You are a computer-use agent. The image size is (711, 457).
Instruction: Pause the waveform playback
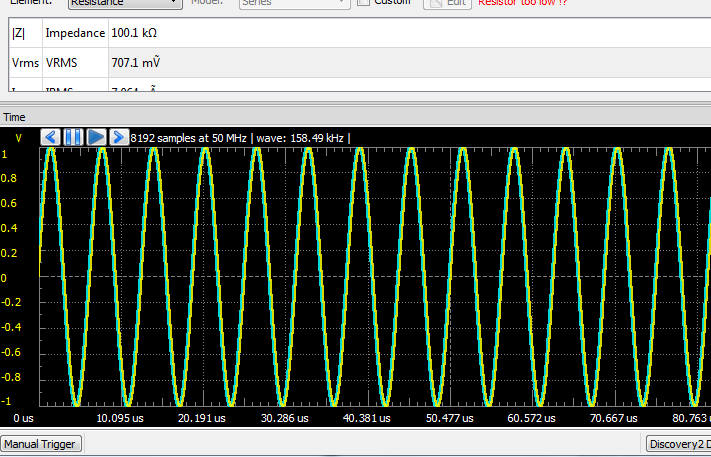(73, 137)
